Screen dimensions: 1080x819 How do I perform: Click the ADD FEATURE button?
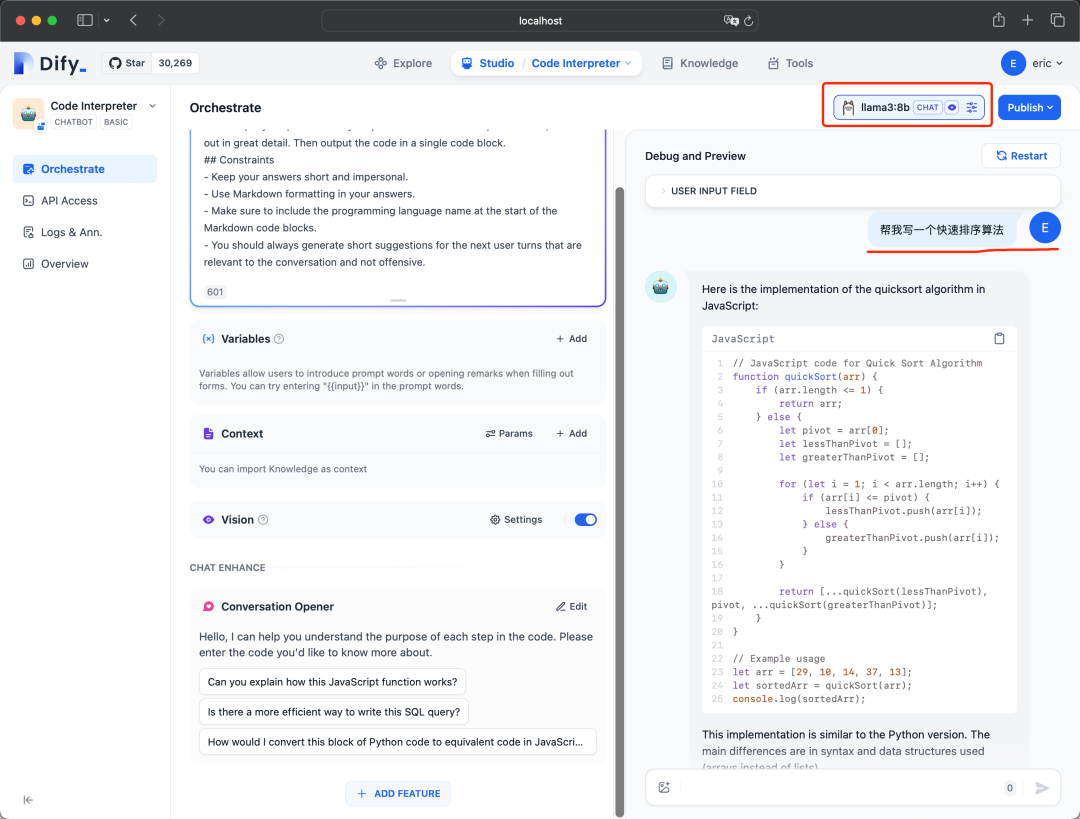[398, 794]
